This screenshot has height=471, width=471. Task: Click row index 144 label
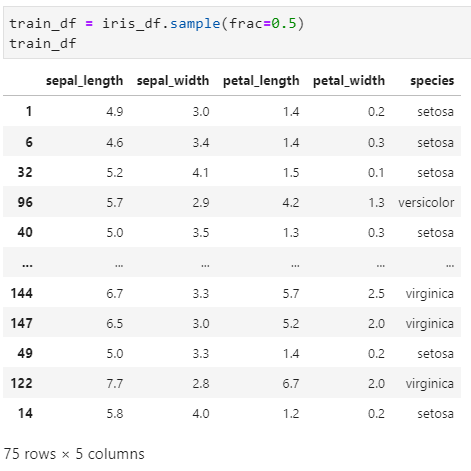22,293
